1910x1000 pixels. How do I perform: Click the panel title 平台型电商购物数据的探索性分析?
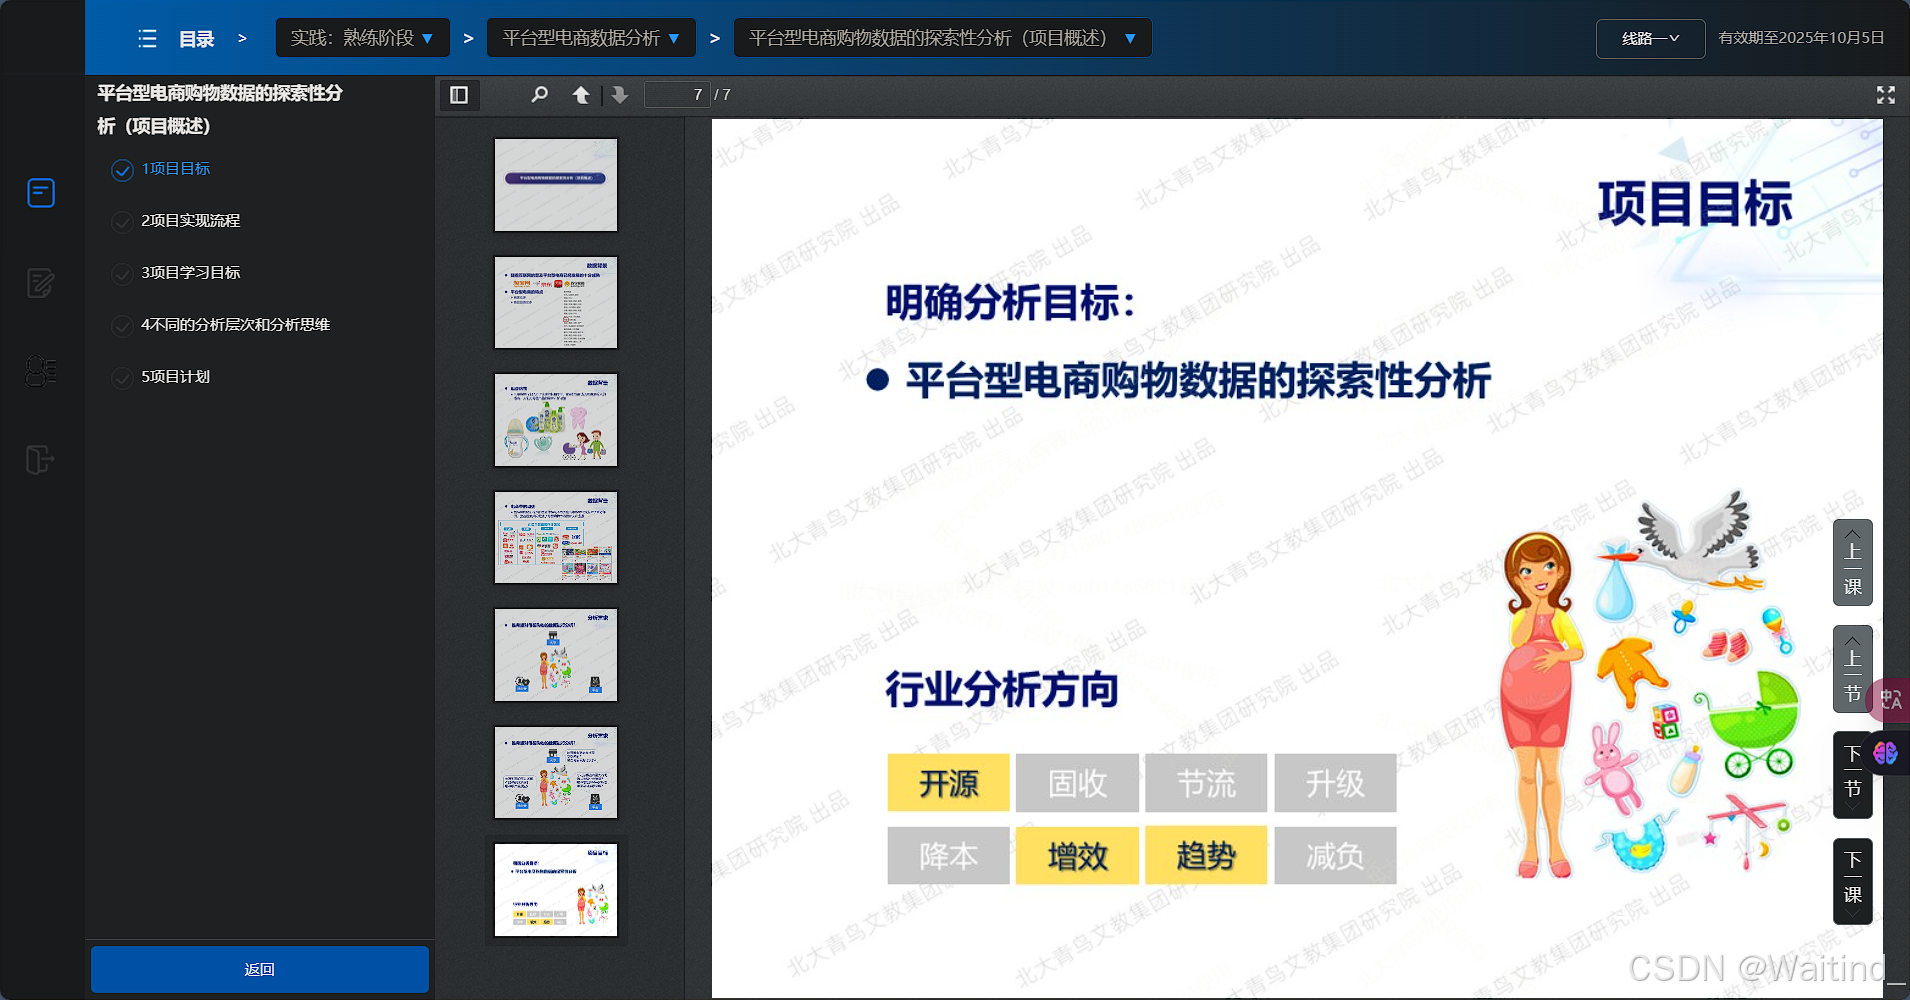click(220, 109)
